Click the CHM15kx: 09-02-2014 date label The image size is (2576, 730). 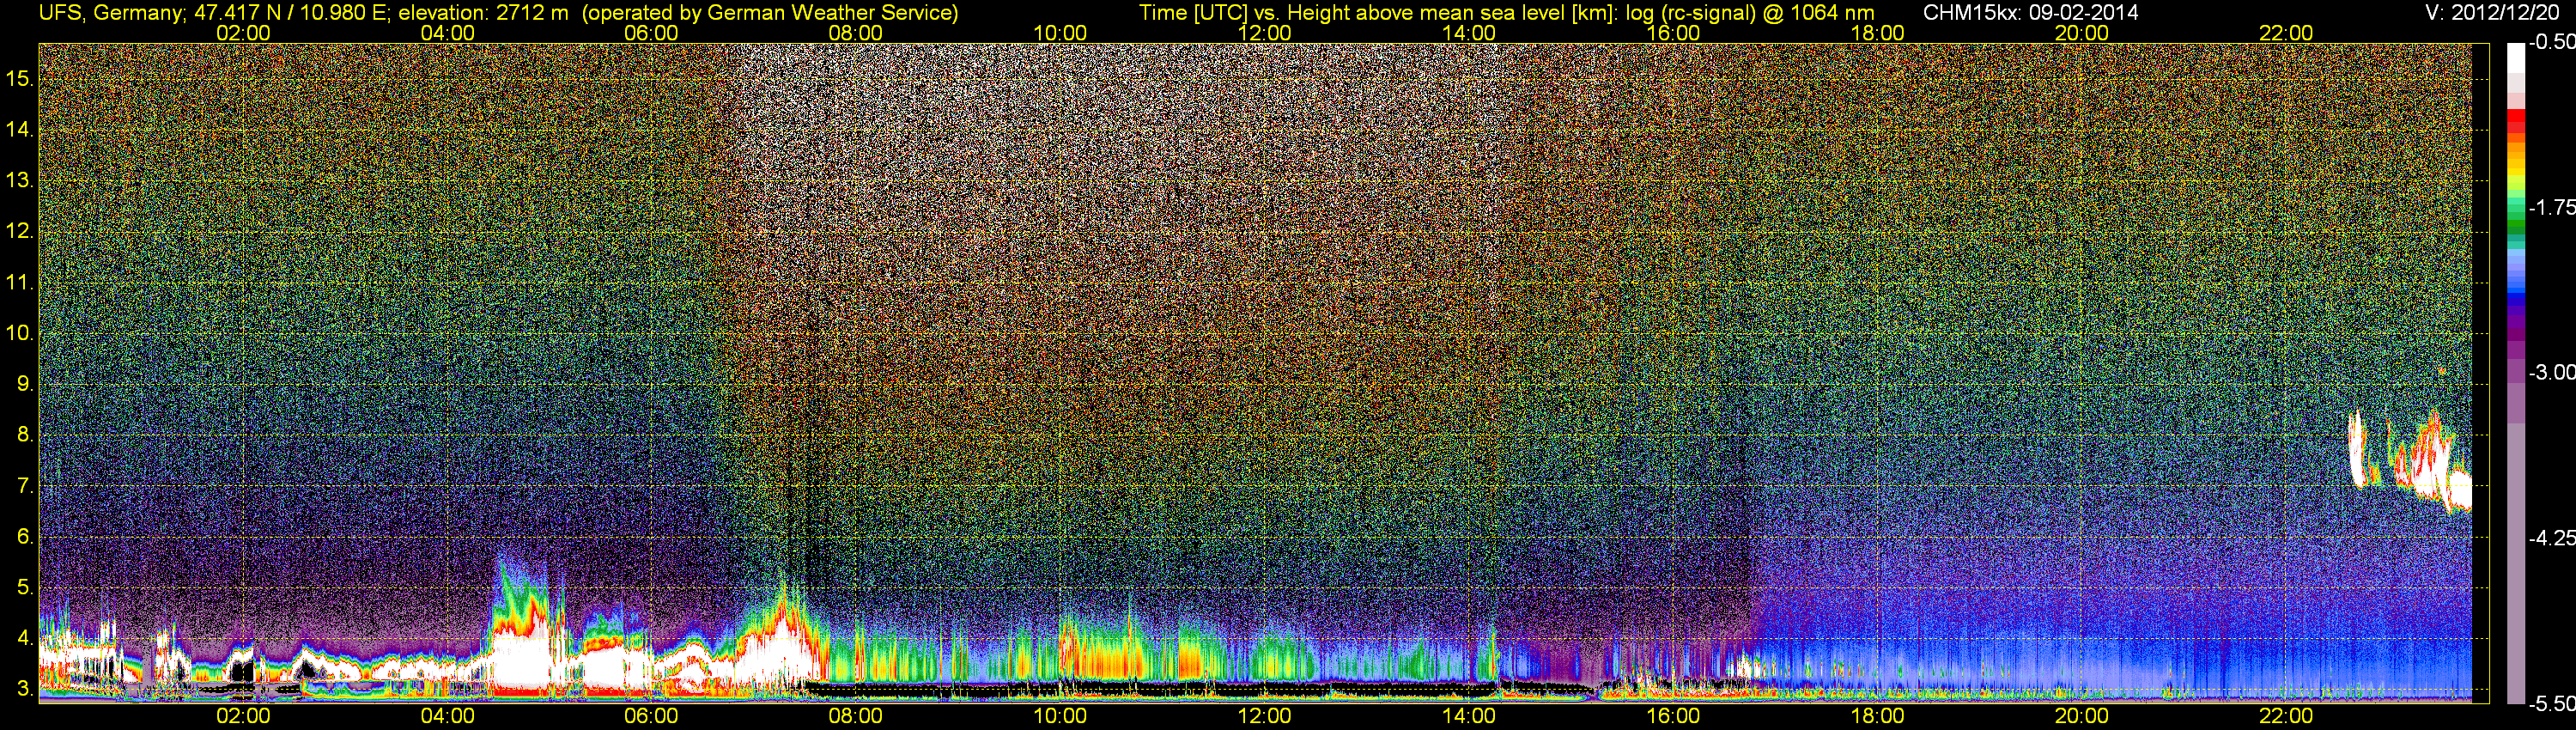click(x=2030, y=13)
